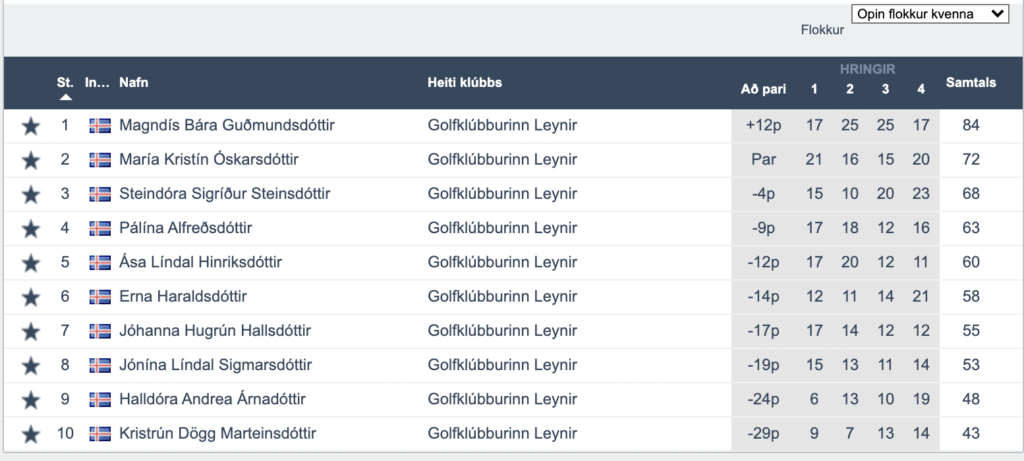Image resolution: width=1024 pixels, height=461 pixels.
Task: Open Golfklúbburinn Leynir in Erna's row
Action: 502,296
